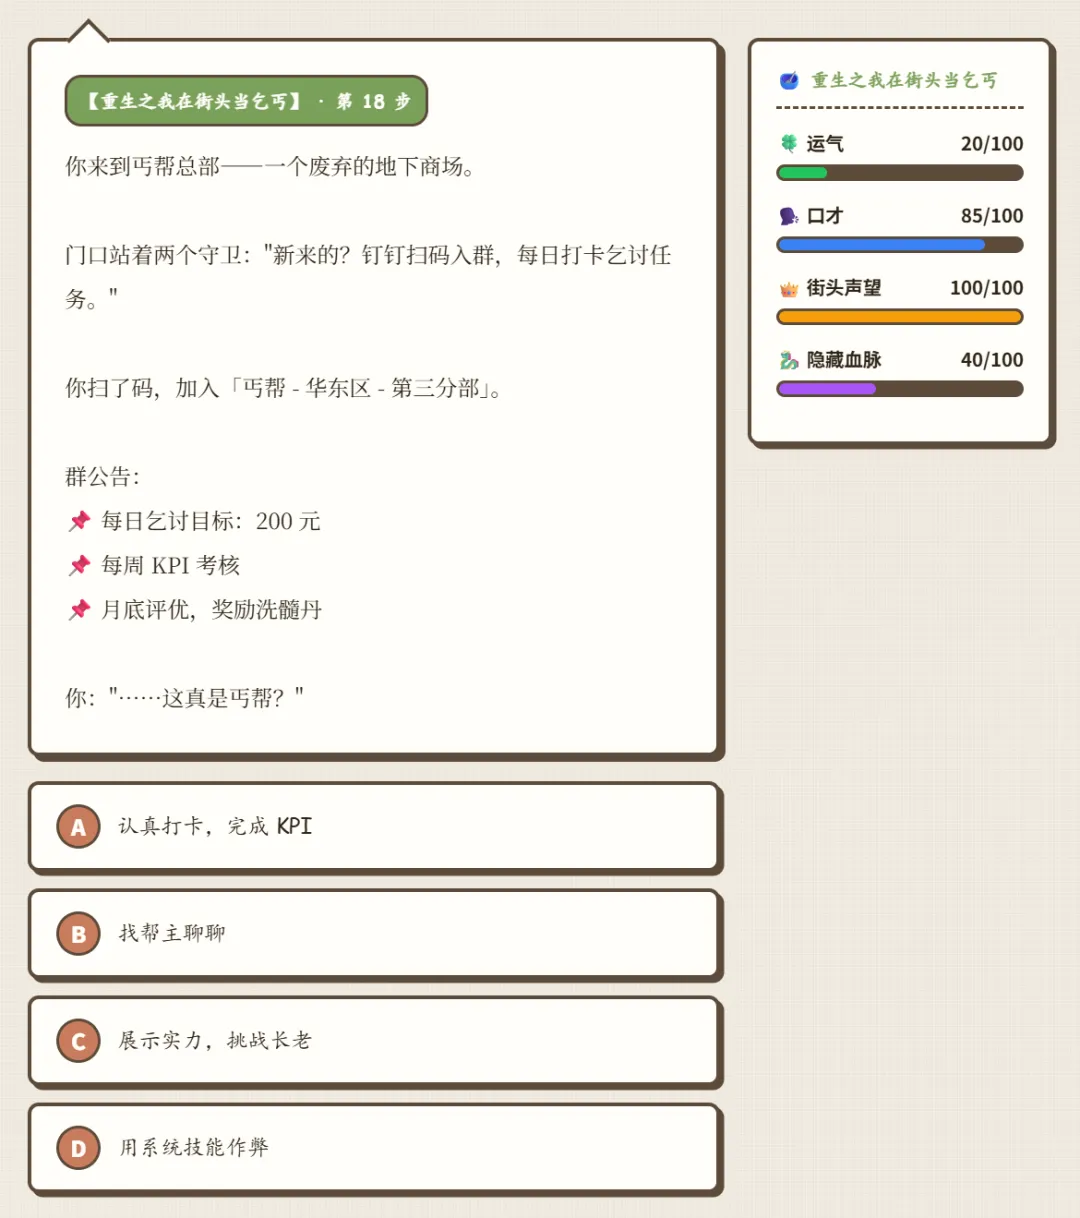
Task: Click the 20/100 运气 value
Action: coord(991,144)
